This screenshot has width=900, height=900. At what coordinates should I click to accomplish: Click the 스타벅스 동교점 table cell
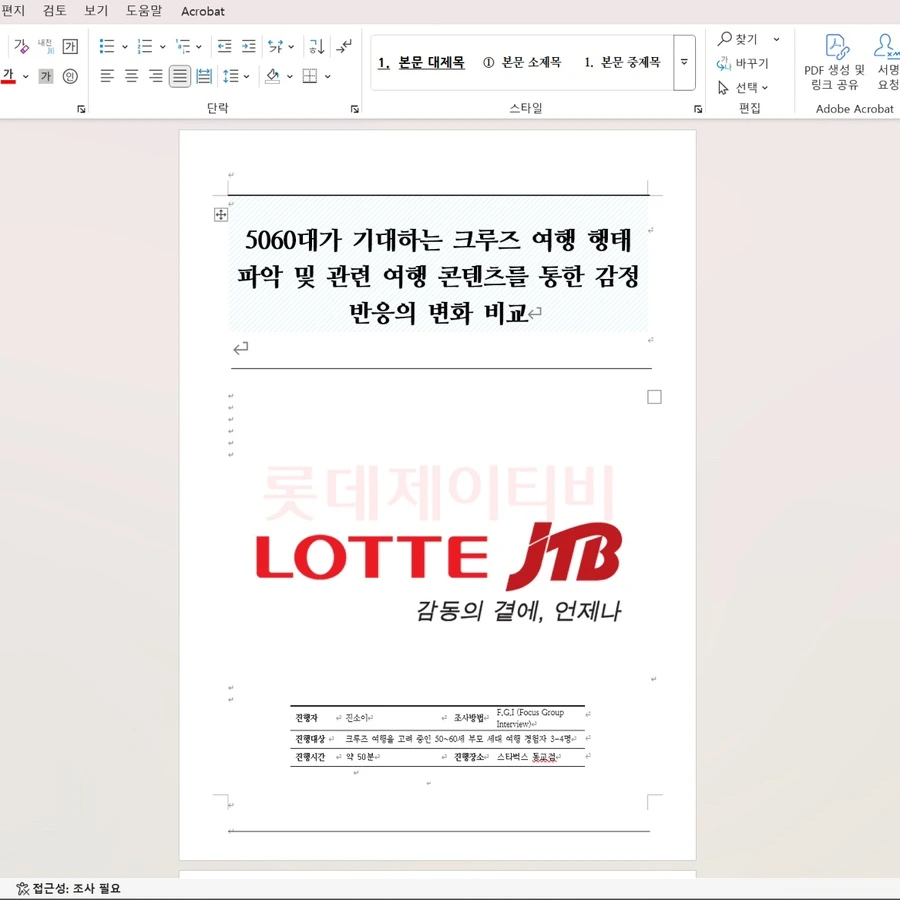click(x=526, y=758)
